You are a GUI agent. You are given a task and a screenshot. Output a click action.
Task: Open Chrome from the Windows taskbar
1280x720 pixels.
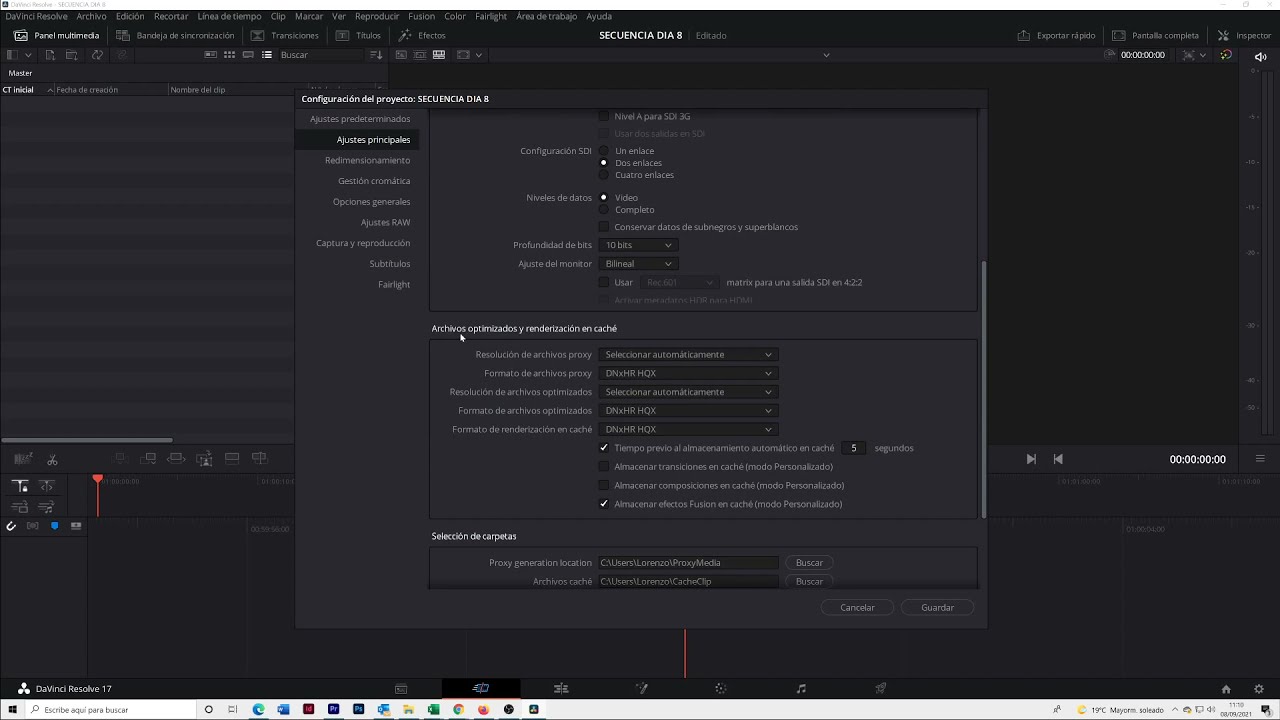tap(458, 710)
